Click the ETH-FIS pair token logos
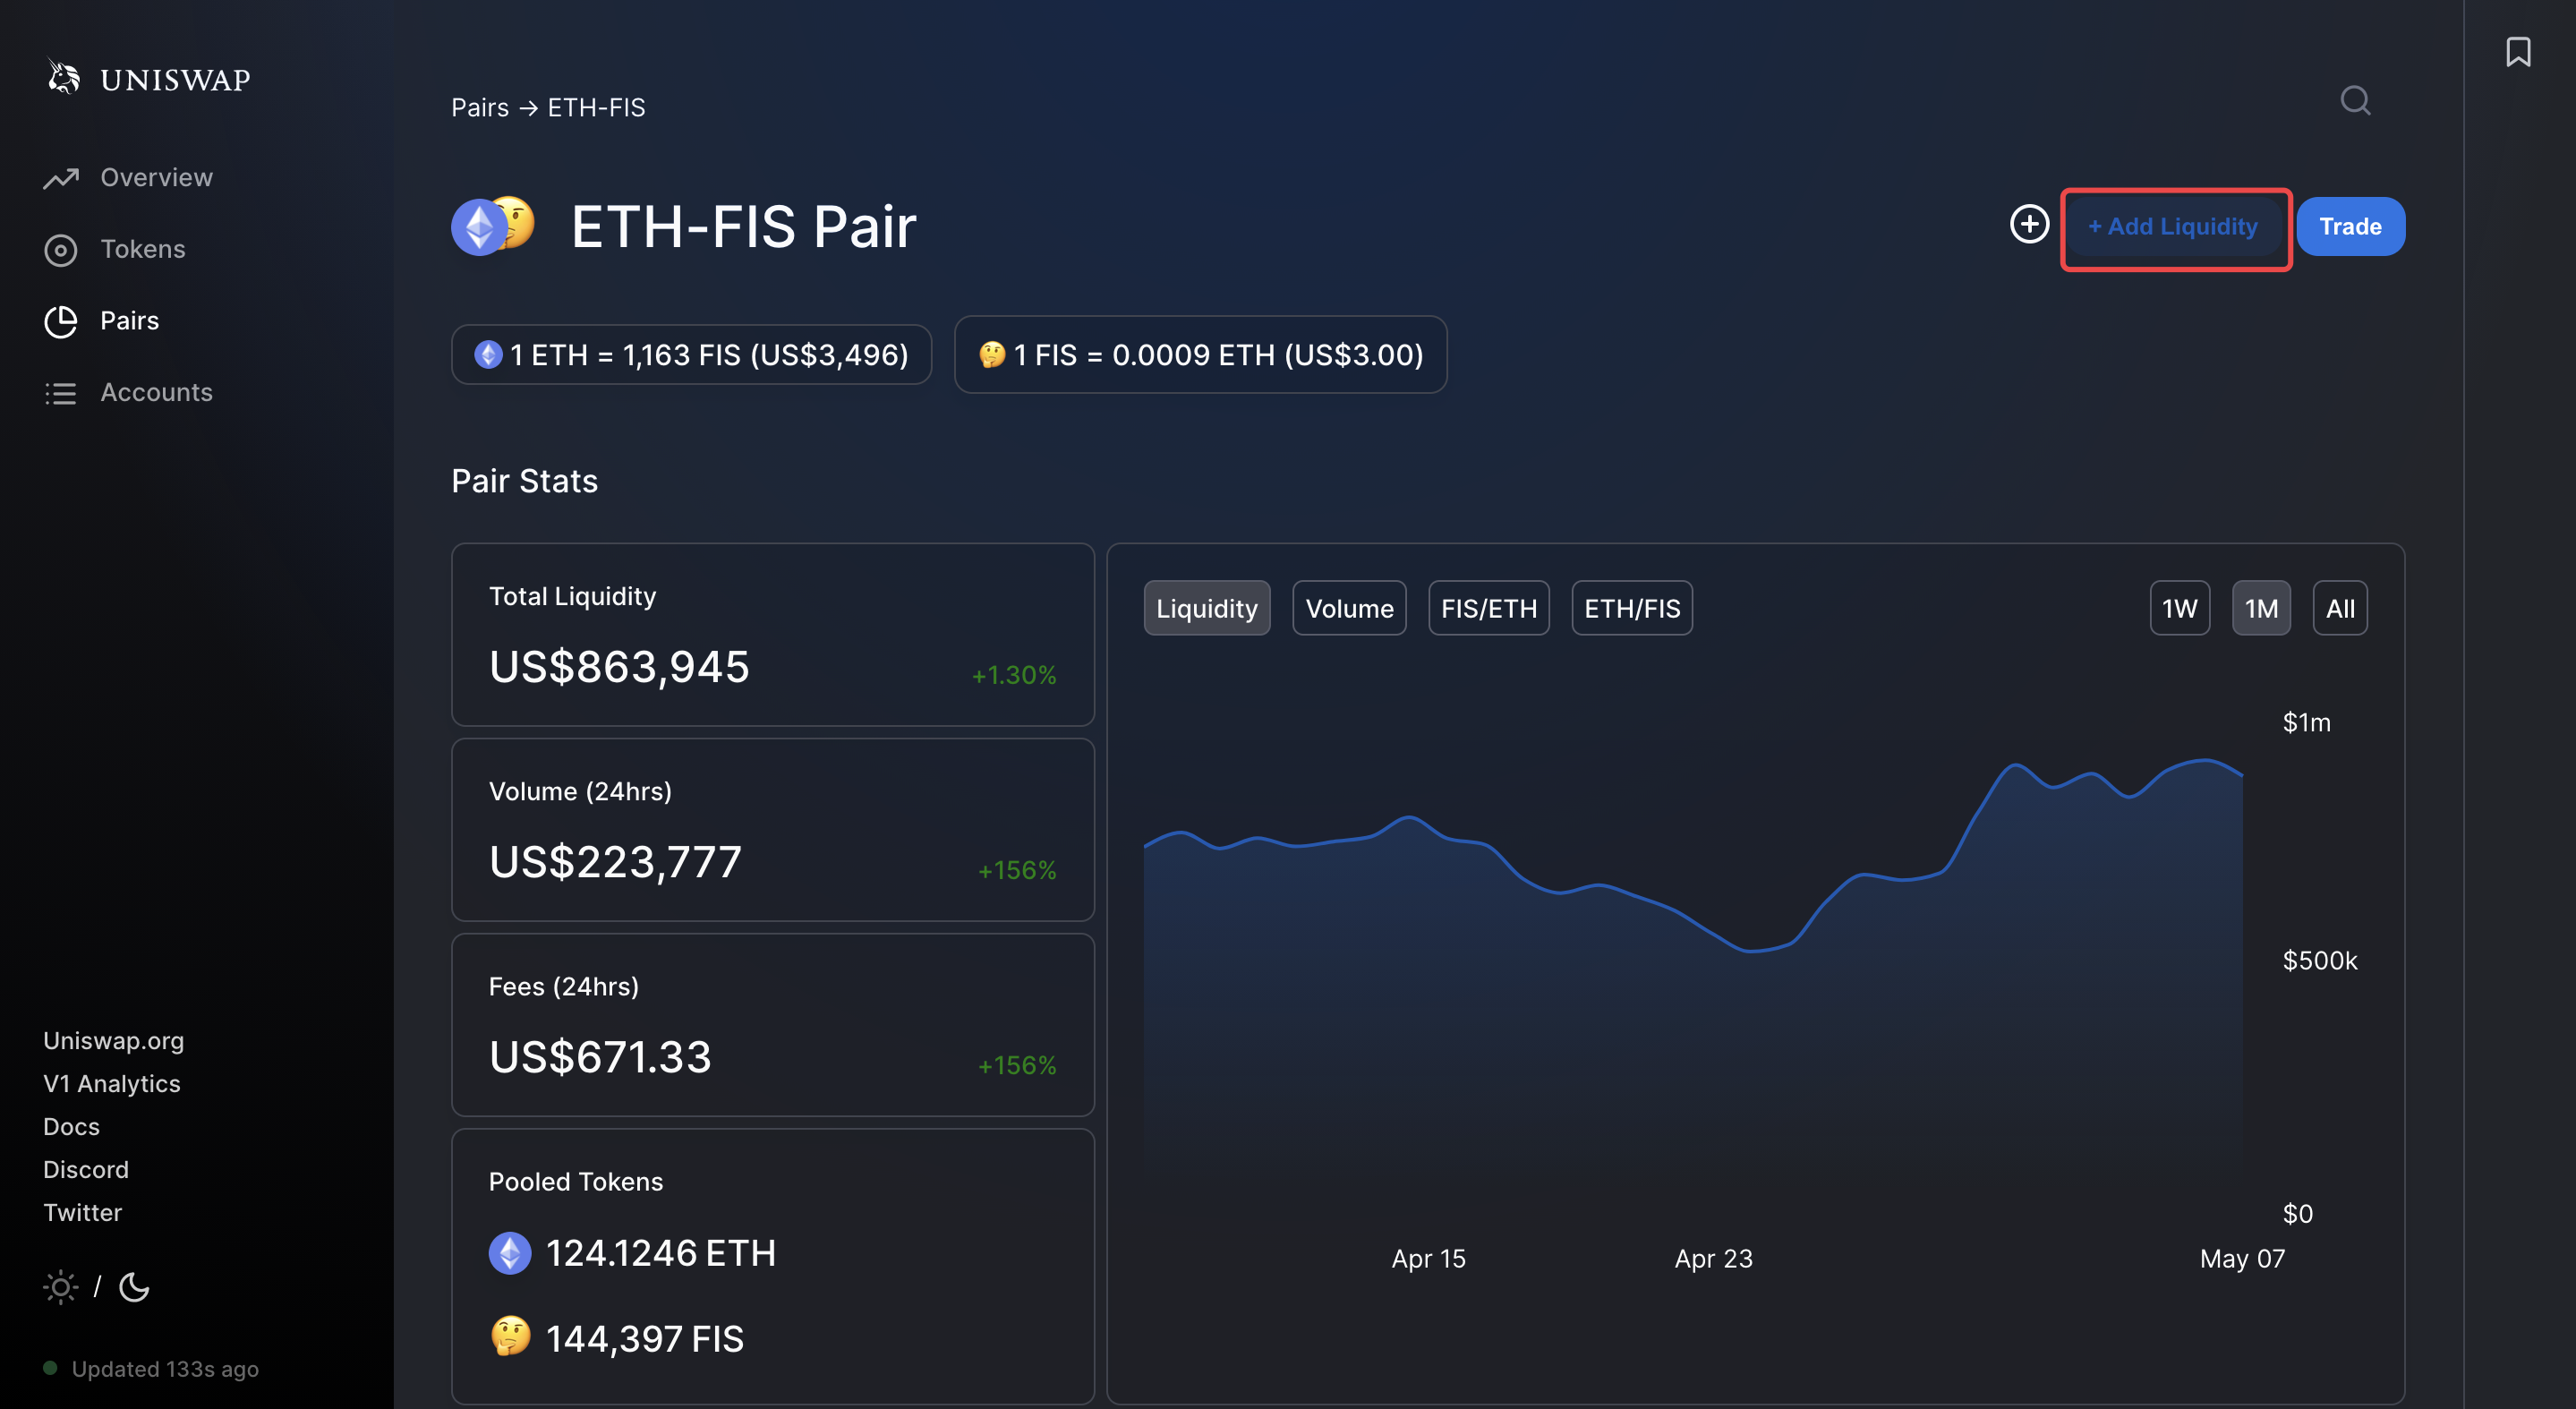 [x=493, y=225]
